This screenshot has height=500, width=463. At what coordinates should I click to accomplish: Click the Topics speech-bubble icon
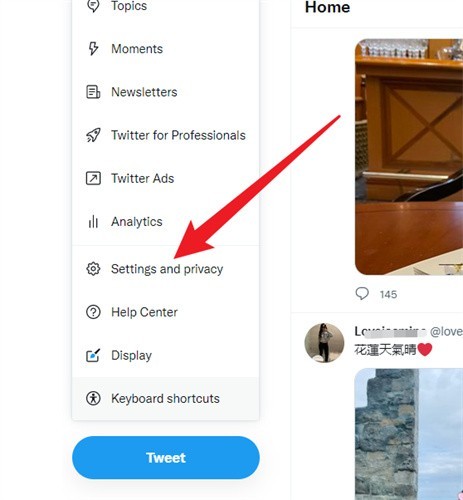click(93, 6)
